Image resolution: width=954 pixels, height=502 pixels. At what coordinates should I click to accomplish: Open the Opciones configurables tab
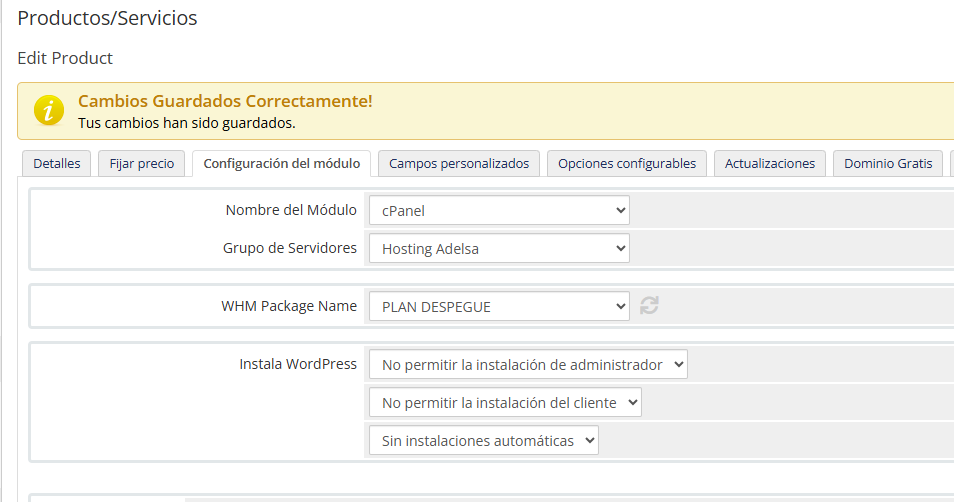coord(627,164)
